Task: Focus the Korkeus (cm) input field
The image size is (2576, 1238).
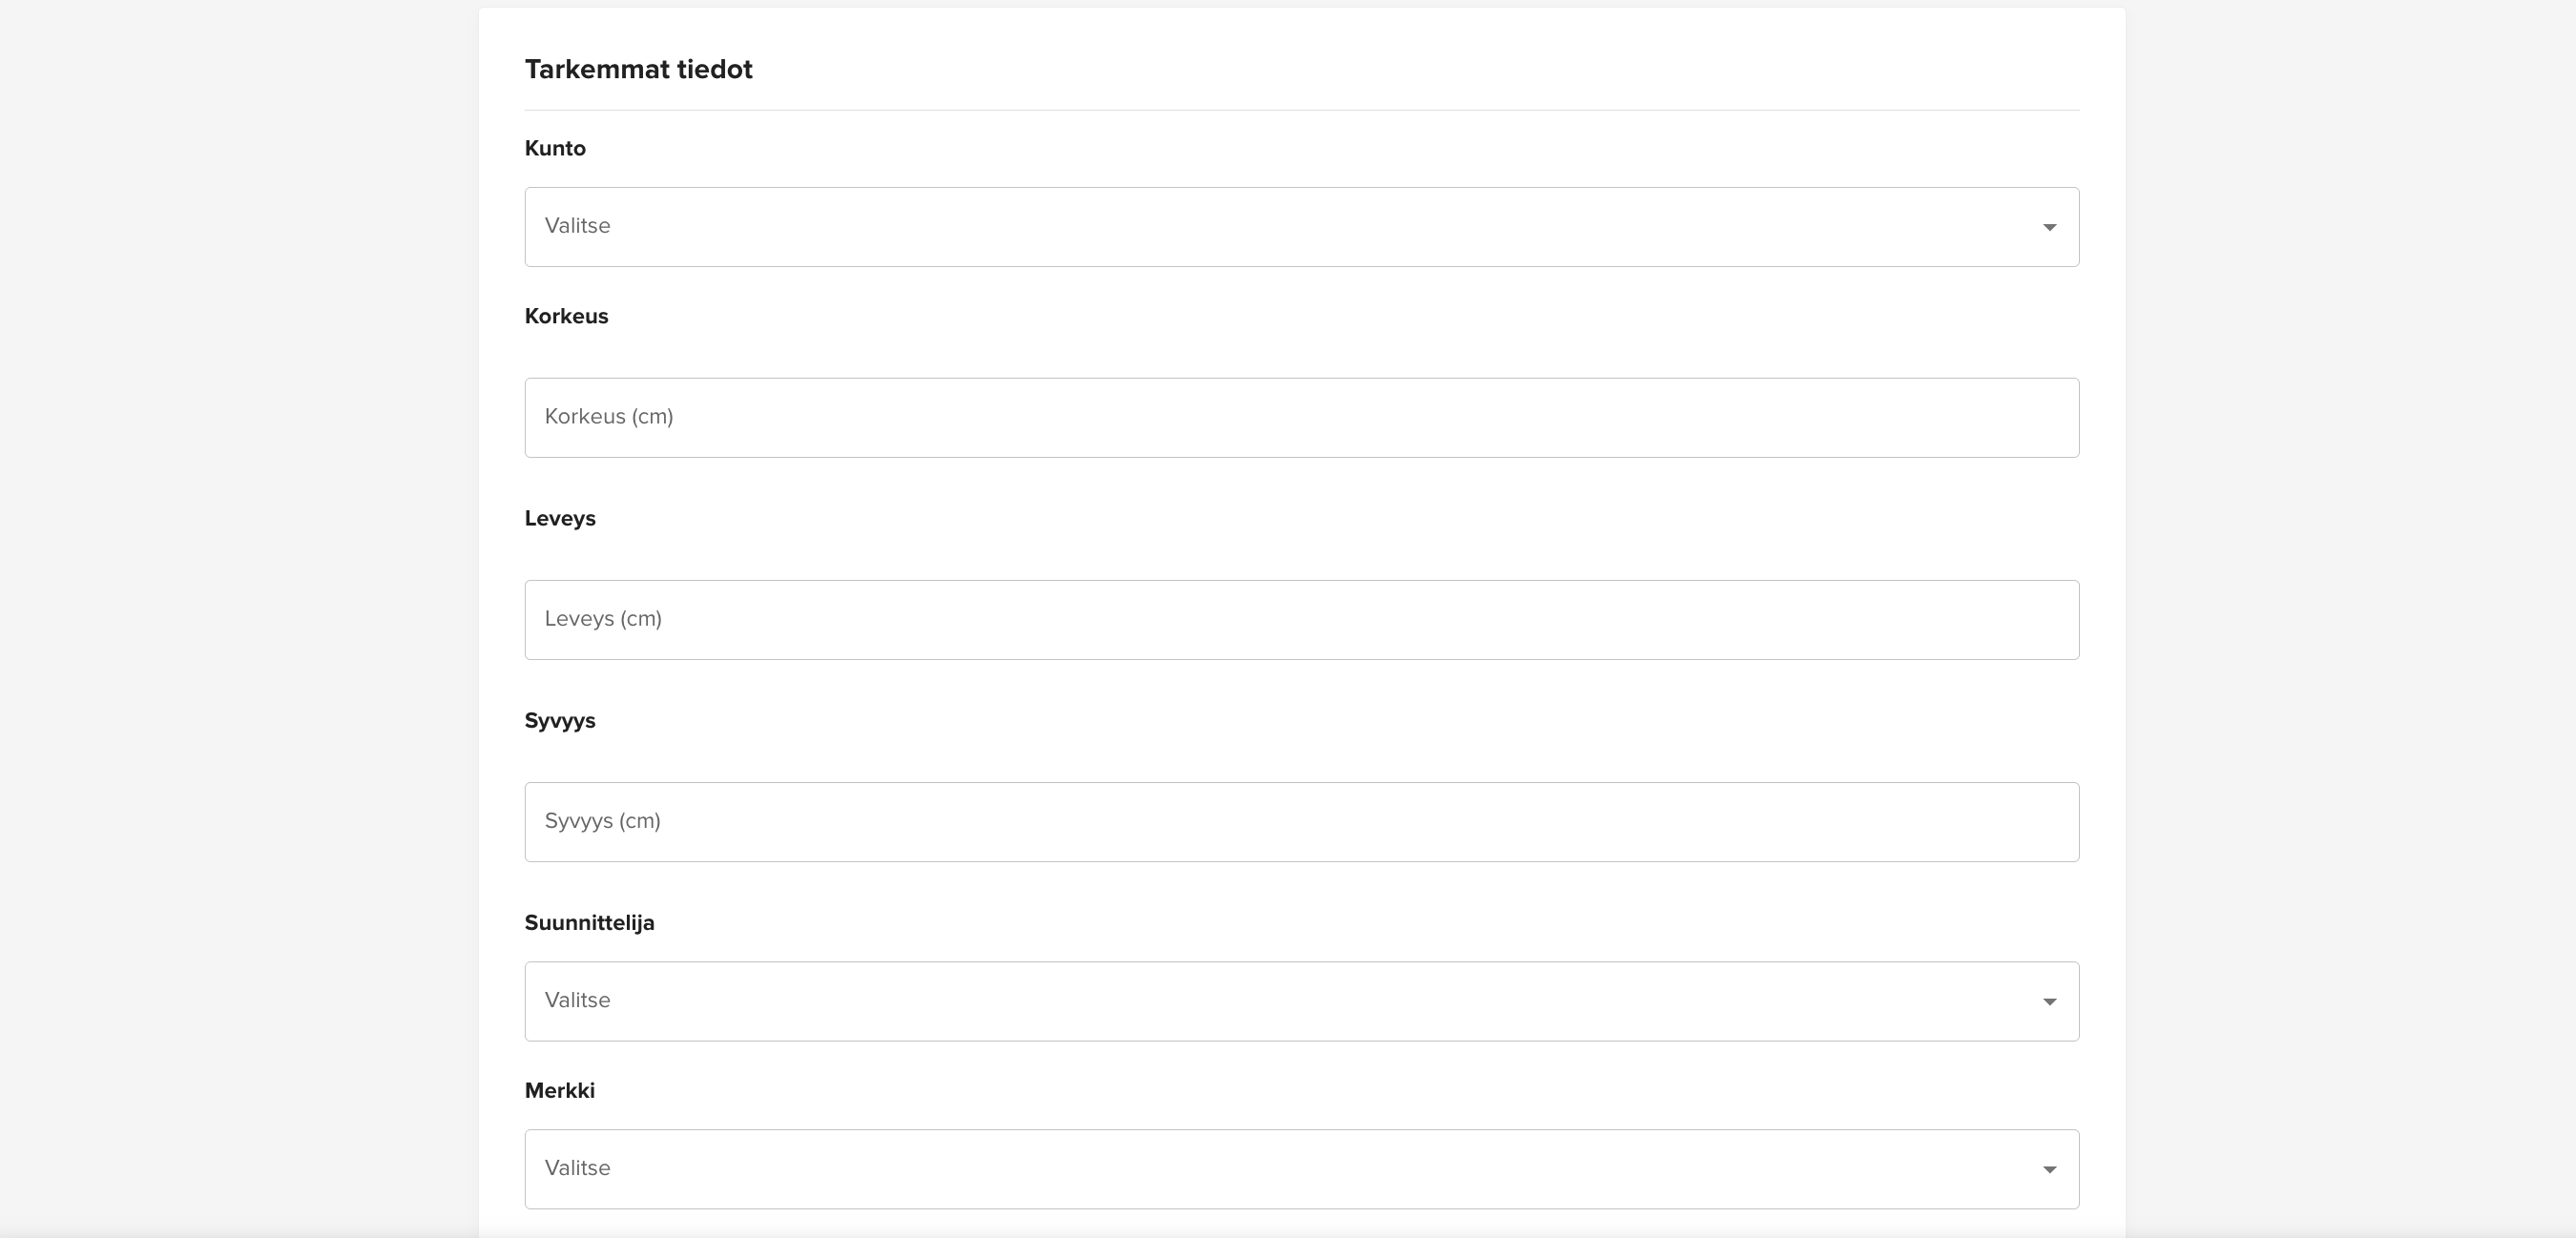Action: (x=1302, y=418)
